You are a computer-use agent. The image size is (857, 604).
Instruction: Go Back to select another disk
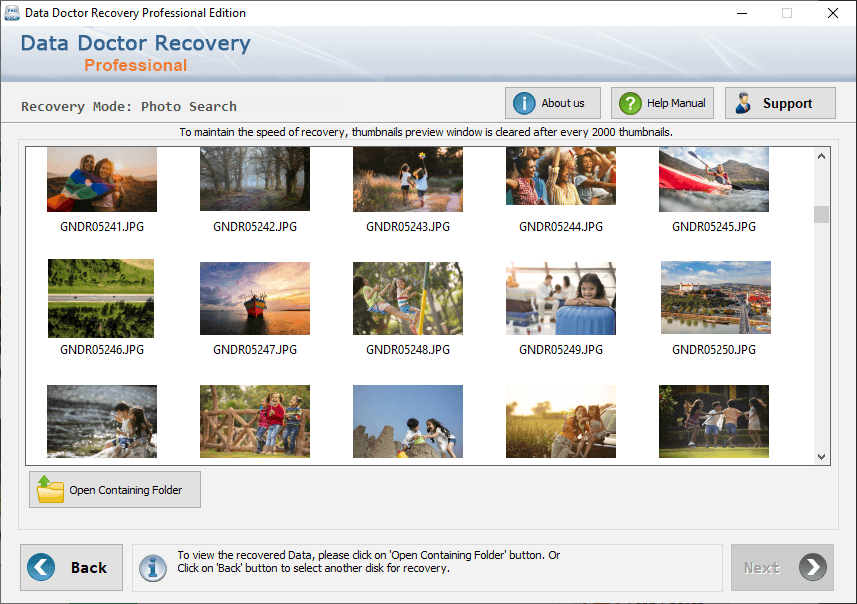(x=72, y=567)
